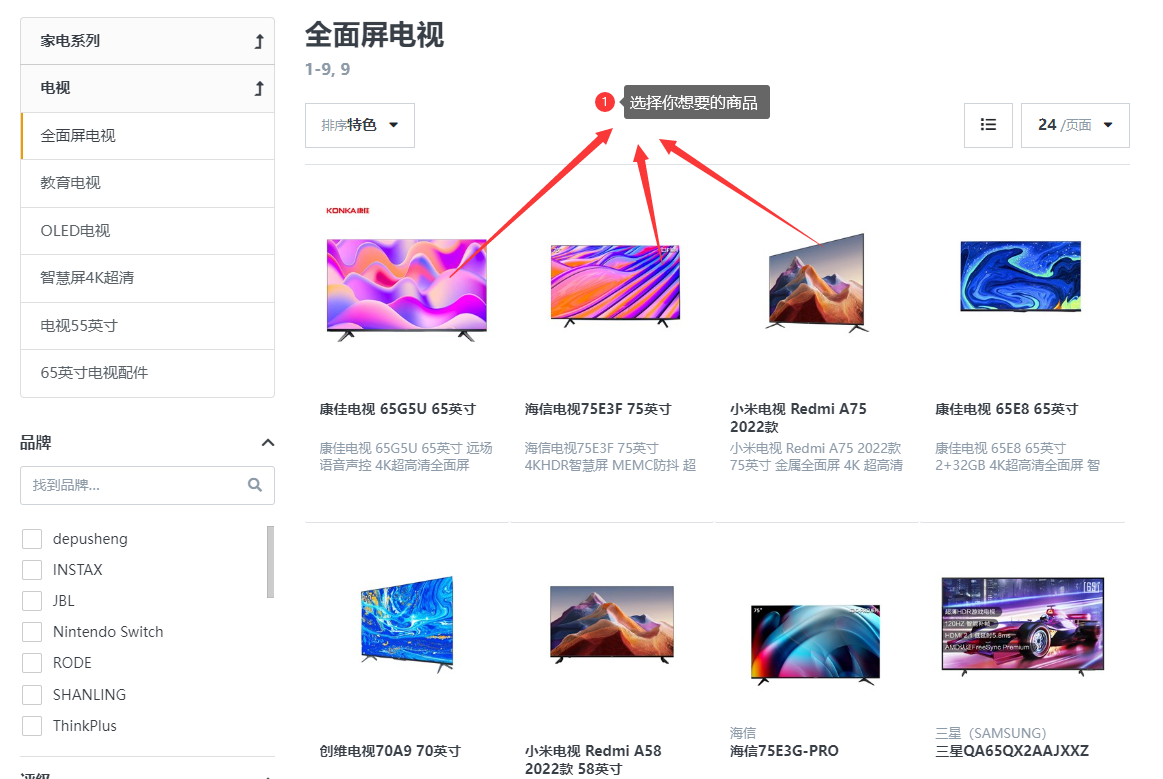Select the RODE brand checkbox
Viewport: 1163px width, 779px height.
pyautogui.click(x=32, y=663)
